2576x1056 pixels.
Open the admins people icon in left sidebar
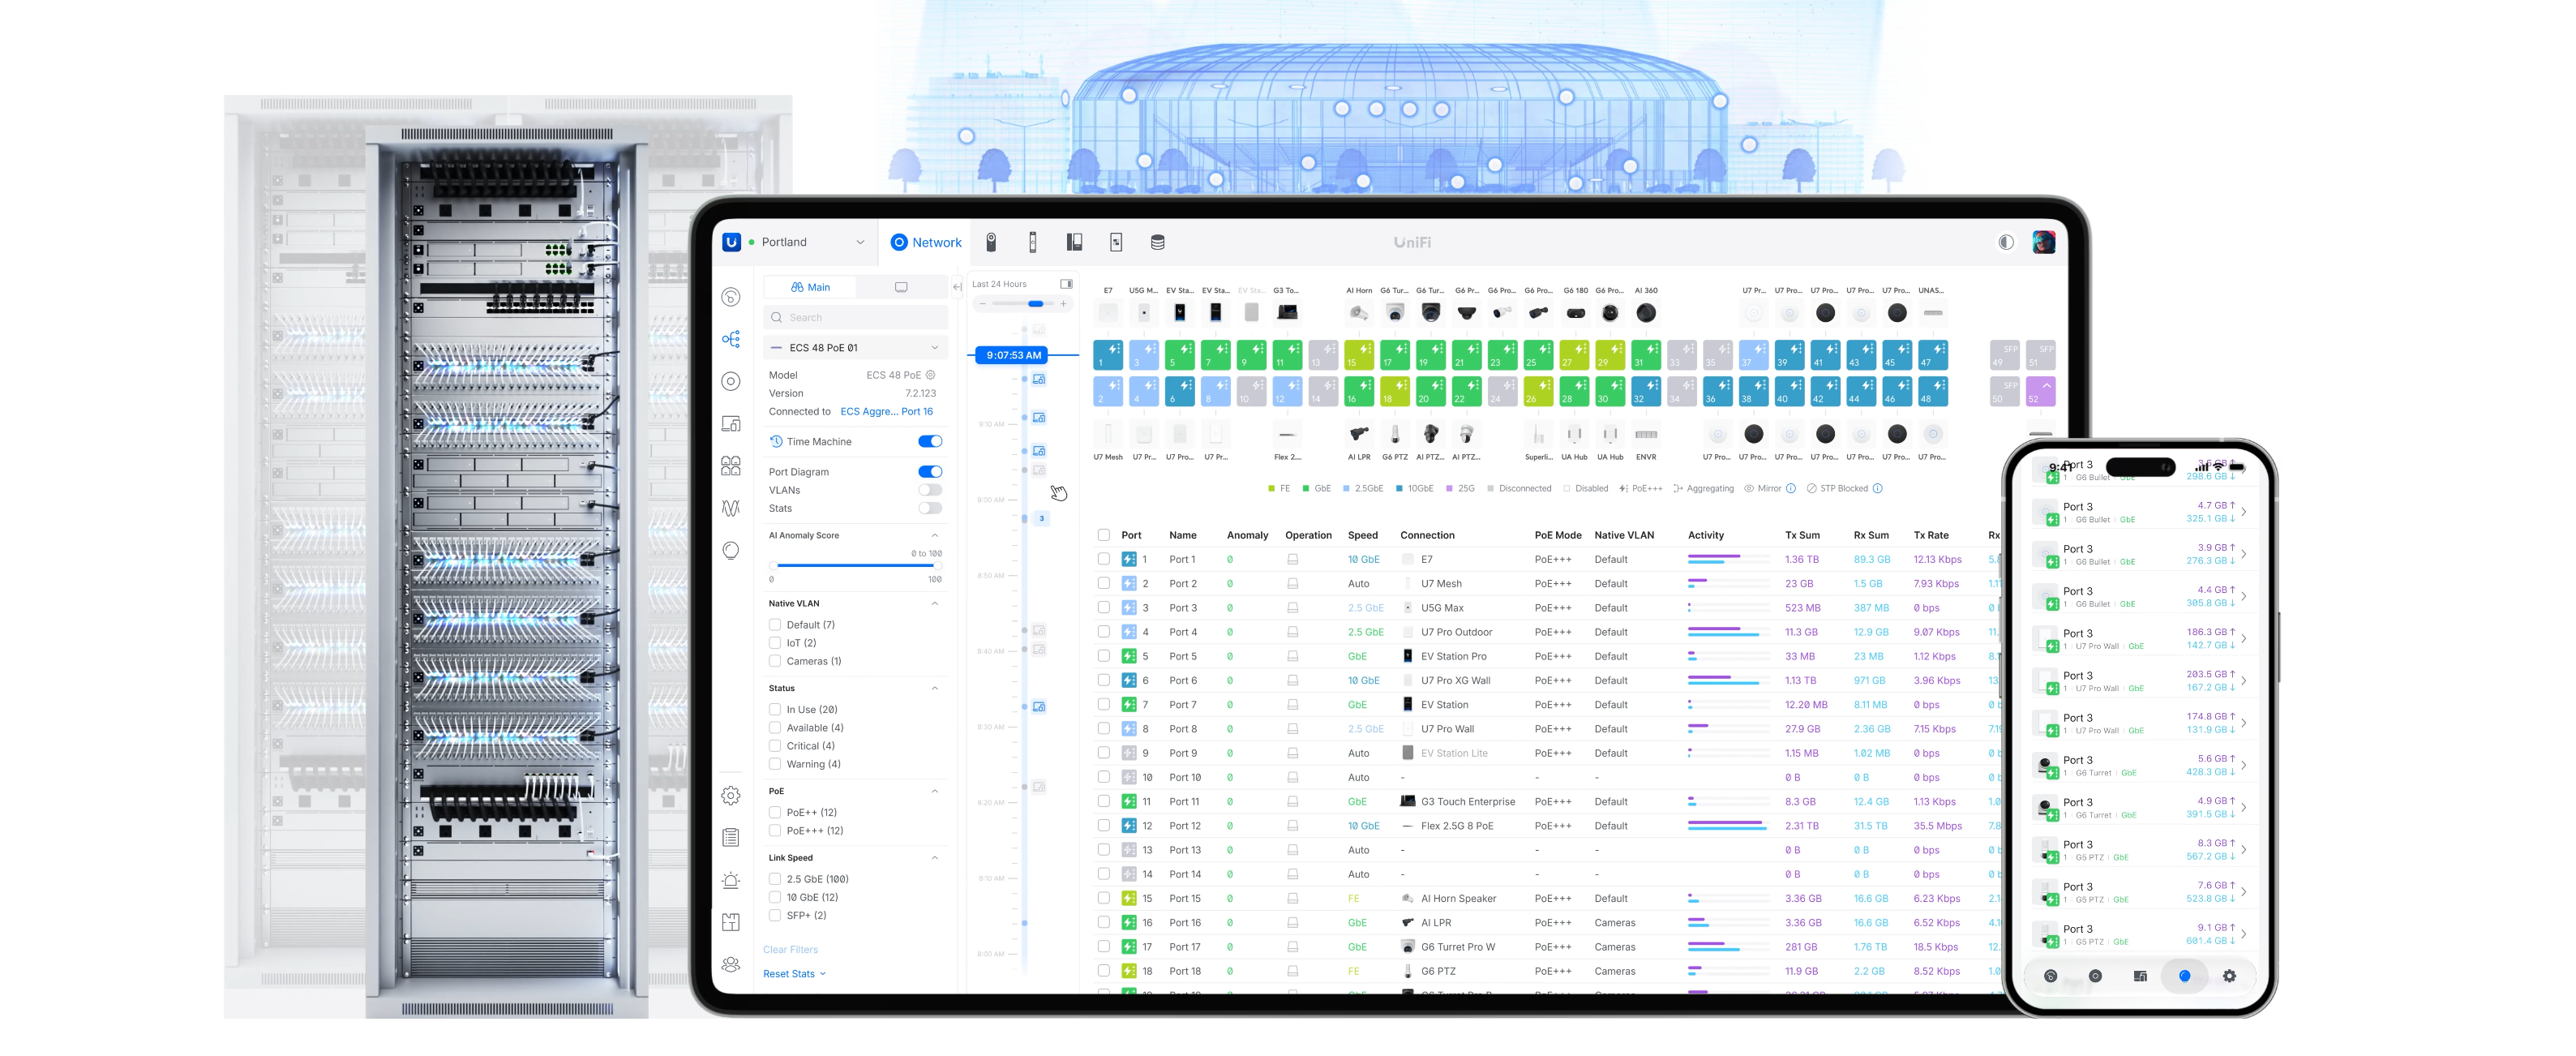coord(731,964)
